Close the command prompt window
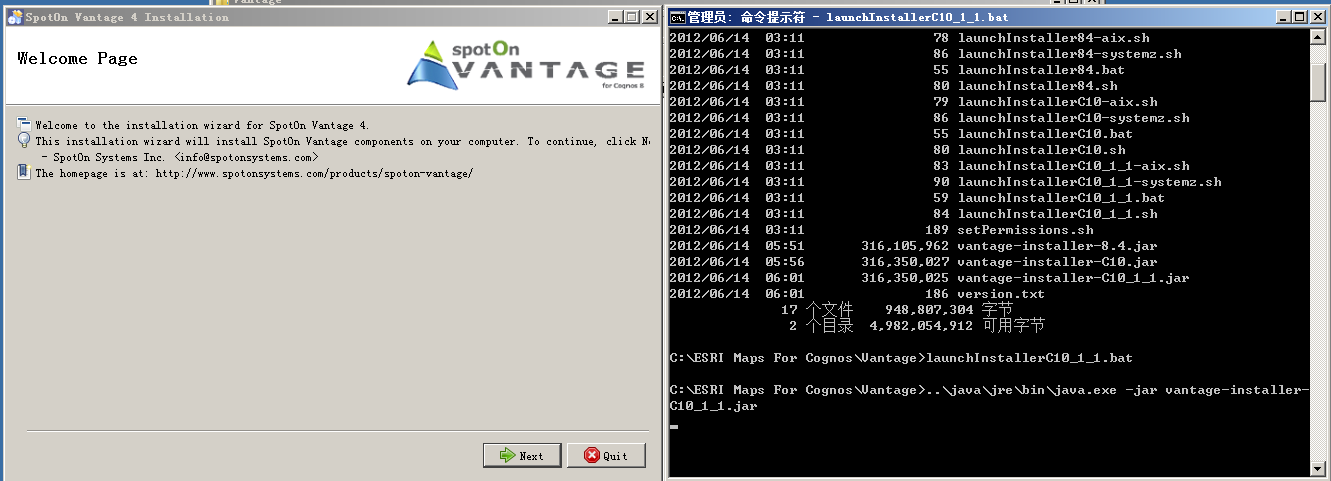 pos(1316,17)
